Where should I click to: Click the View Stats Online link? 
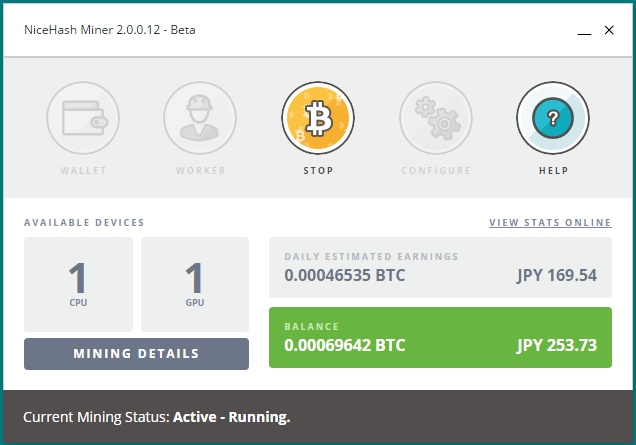pos(550,223)
